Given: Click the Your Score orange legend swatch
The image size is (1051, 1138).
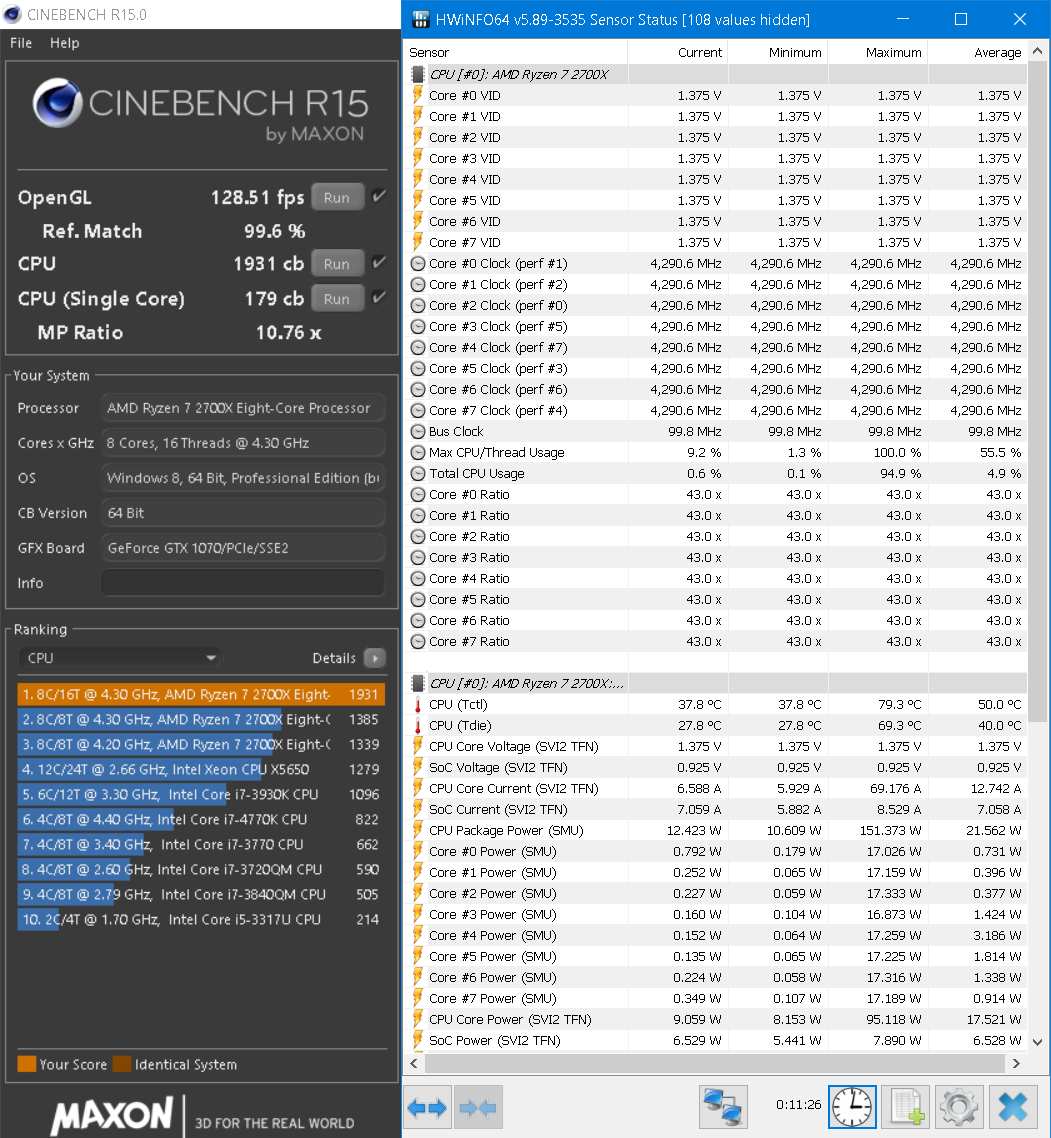Looking at the screenshot, I should 27,1064.
